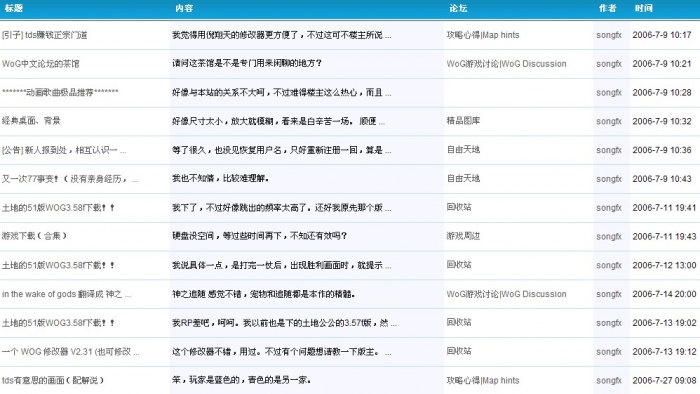Screen dimensions: 700x394
Task: Go to 'WoG Discussion' forum in the 10:21 row
Action: (506, 63)
